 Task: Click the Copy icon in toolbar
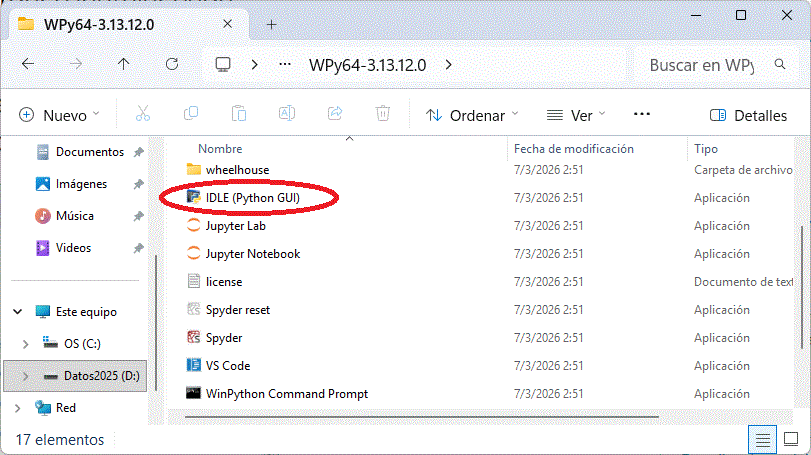pyautogui.click(x=191, y=114)
